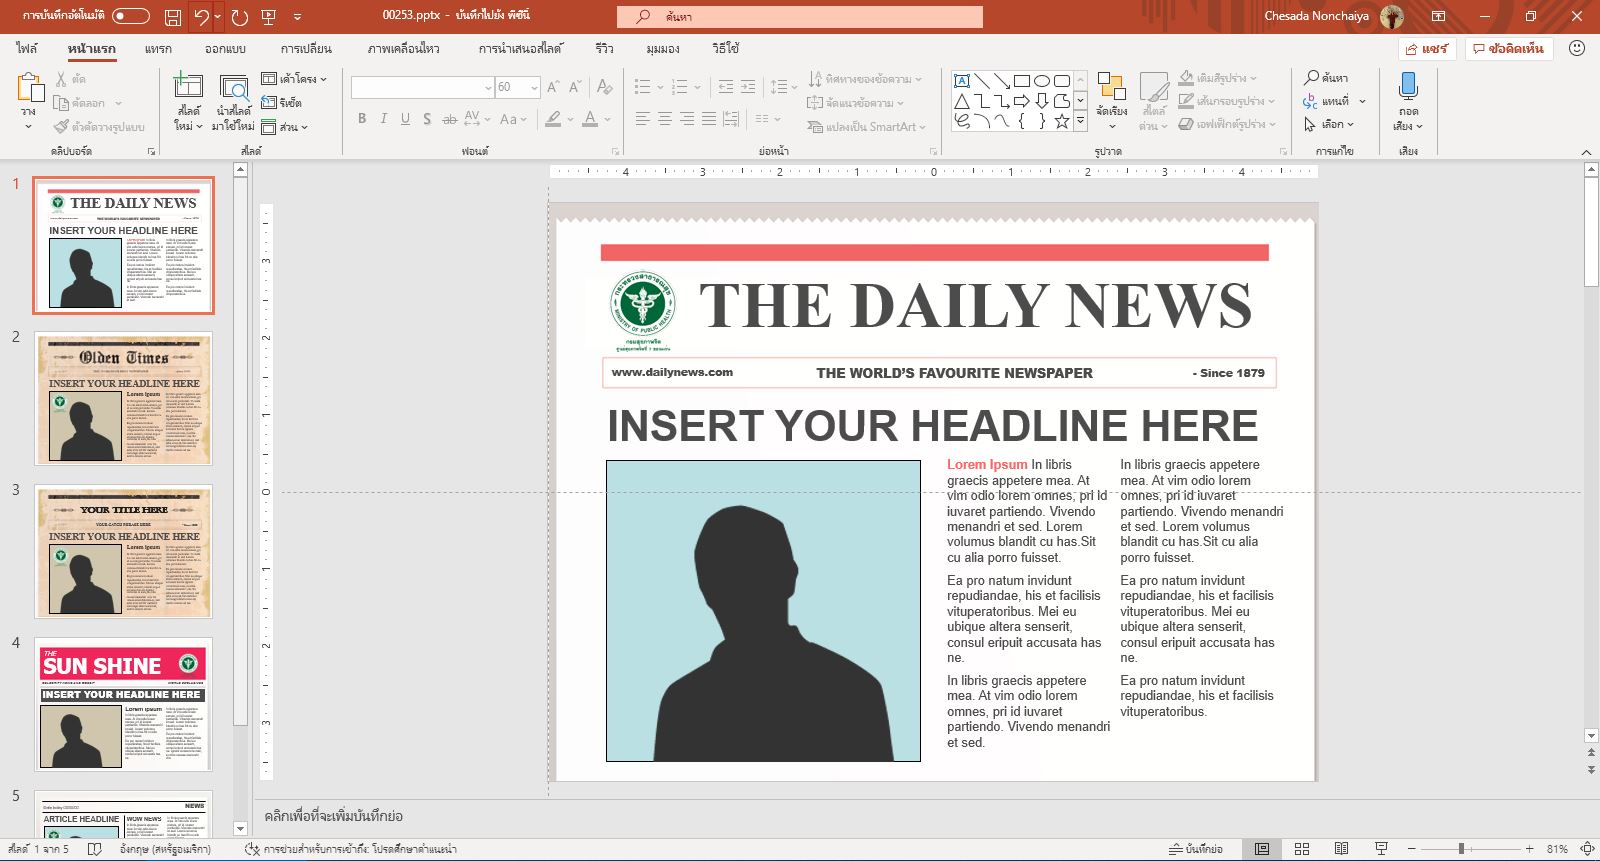Toggle Bold formatting
The width and height of the screenshot is (1600, 861).
coord(362,119)
